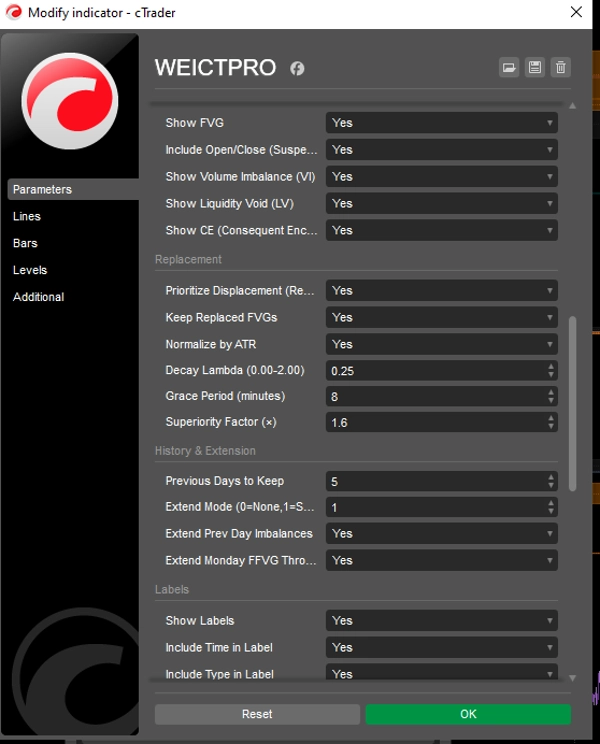This screenshot has width=600, height=744.
Task: Increase the Grace Period value with the up arrow
Action: pyautogui.click(x=551, y=392)
